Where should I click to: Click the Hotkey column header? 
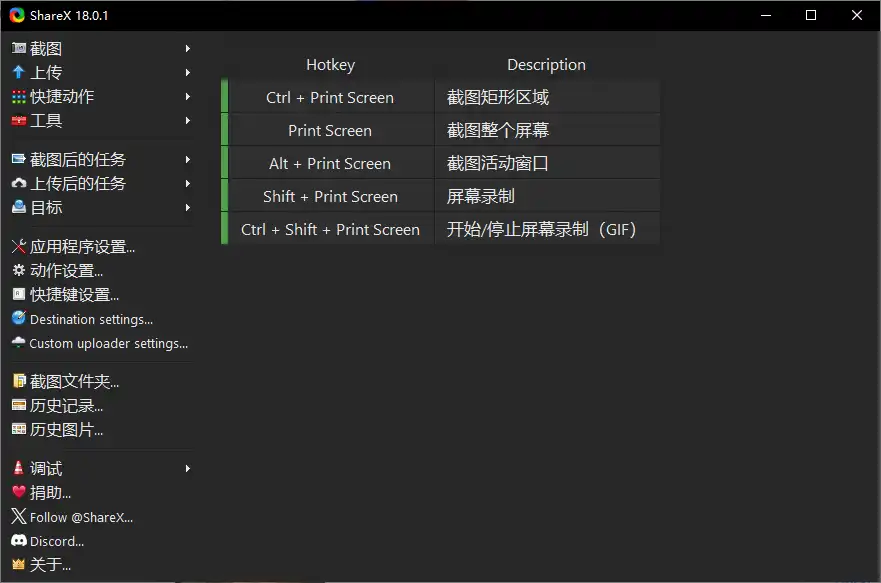click(x=330, y=65)
